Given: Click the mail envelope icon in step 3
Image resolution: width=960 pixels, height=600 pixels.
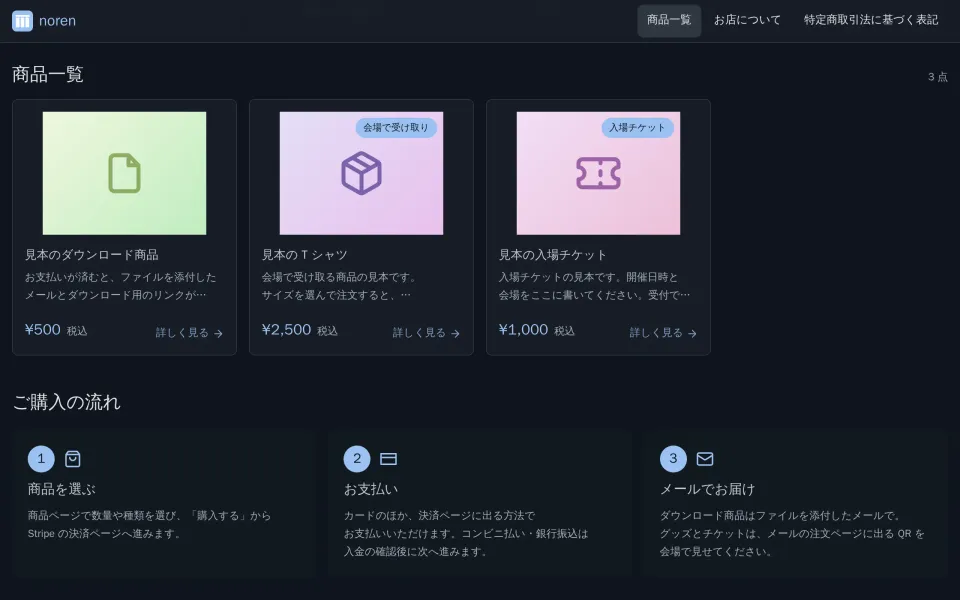Looking at the screenshot, I should point(705,459).
